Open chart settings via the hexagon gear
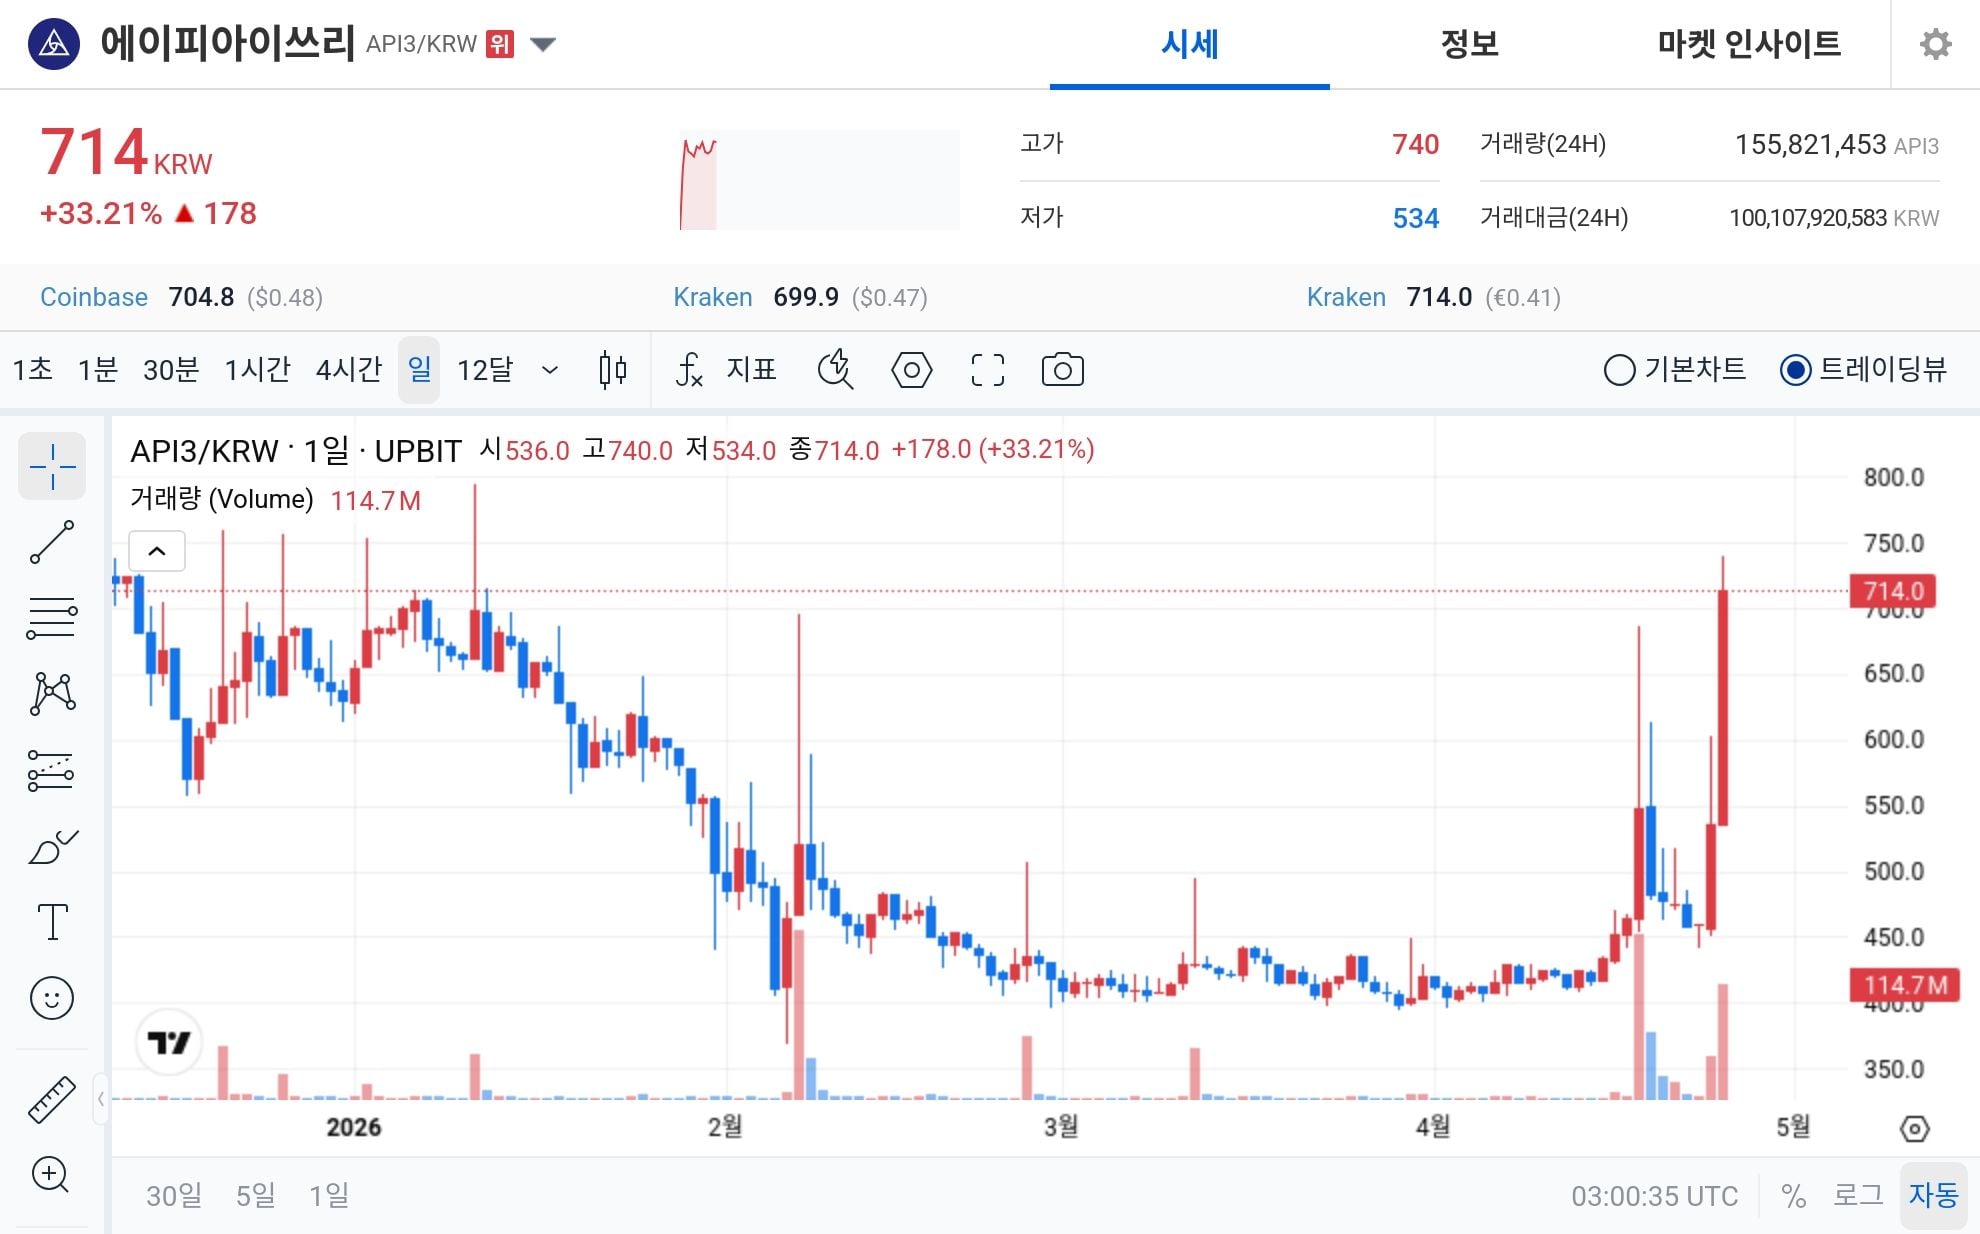This screenshot has width=1980, height=1234. 911,369
